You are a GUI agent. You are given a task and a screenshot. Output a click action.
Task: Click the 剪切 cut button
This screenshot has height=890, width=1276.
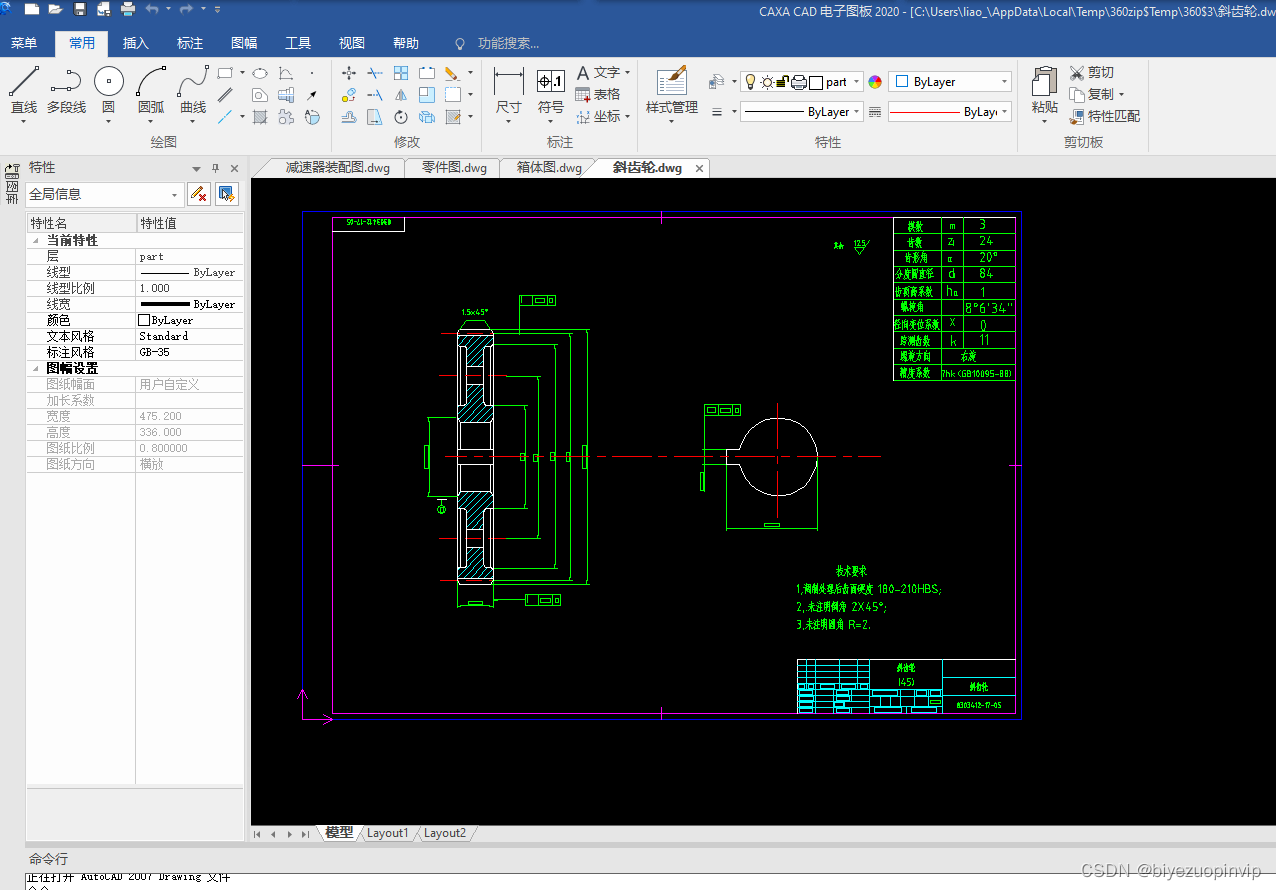(1091, 73)
